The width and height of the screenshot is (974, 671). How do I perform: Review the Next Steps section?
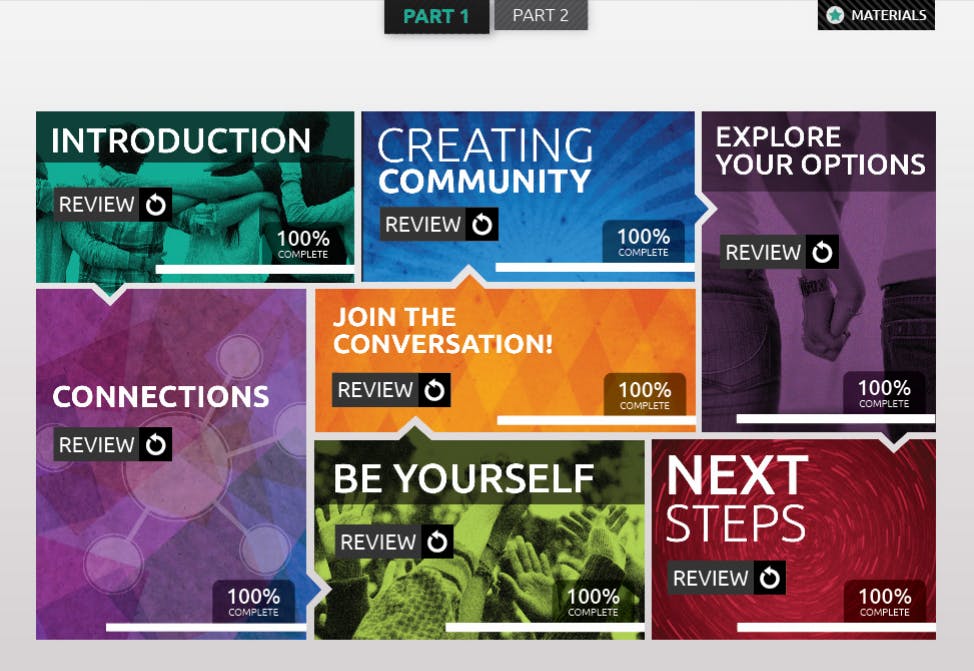[710, 577]
